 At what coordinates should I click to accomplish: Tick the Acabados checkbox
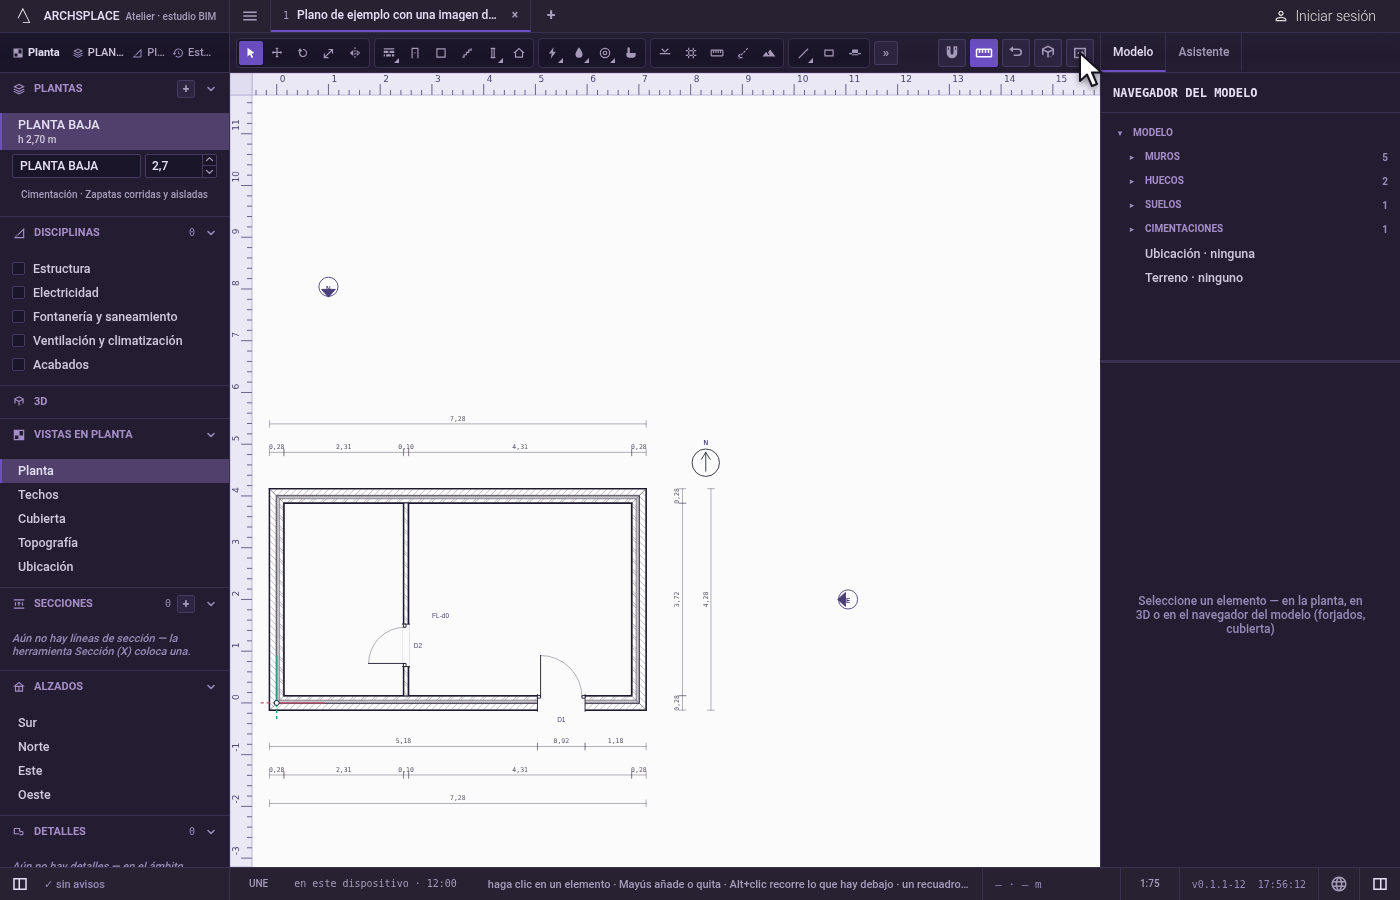[18, 365]
